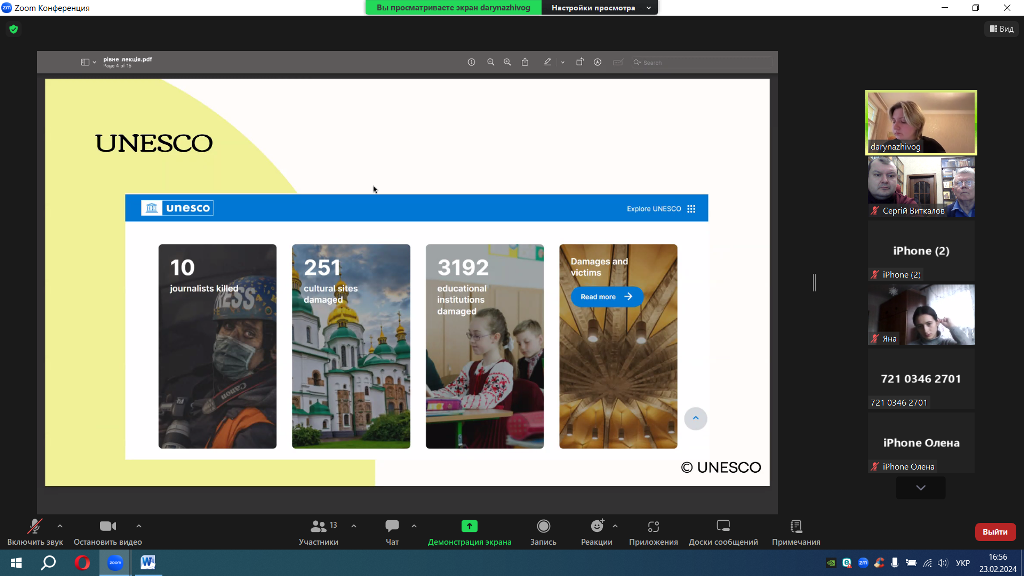Open the highlight color options arrow
1024x576 pixels.
tap(562, 63)
